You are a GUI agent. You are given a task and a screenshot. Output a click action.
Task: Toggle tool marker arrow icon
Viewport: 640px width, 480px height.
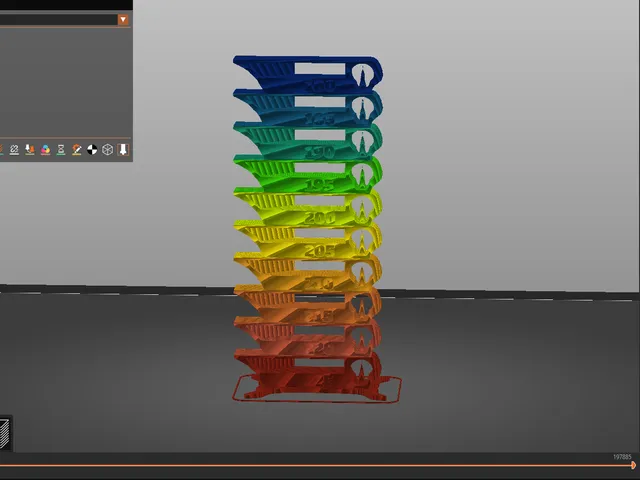(x=123, y=150)
